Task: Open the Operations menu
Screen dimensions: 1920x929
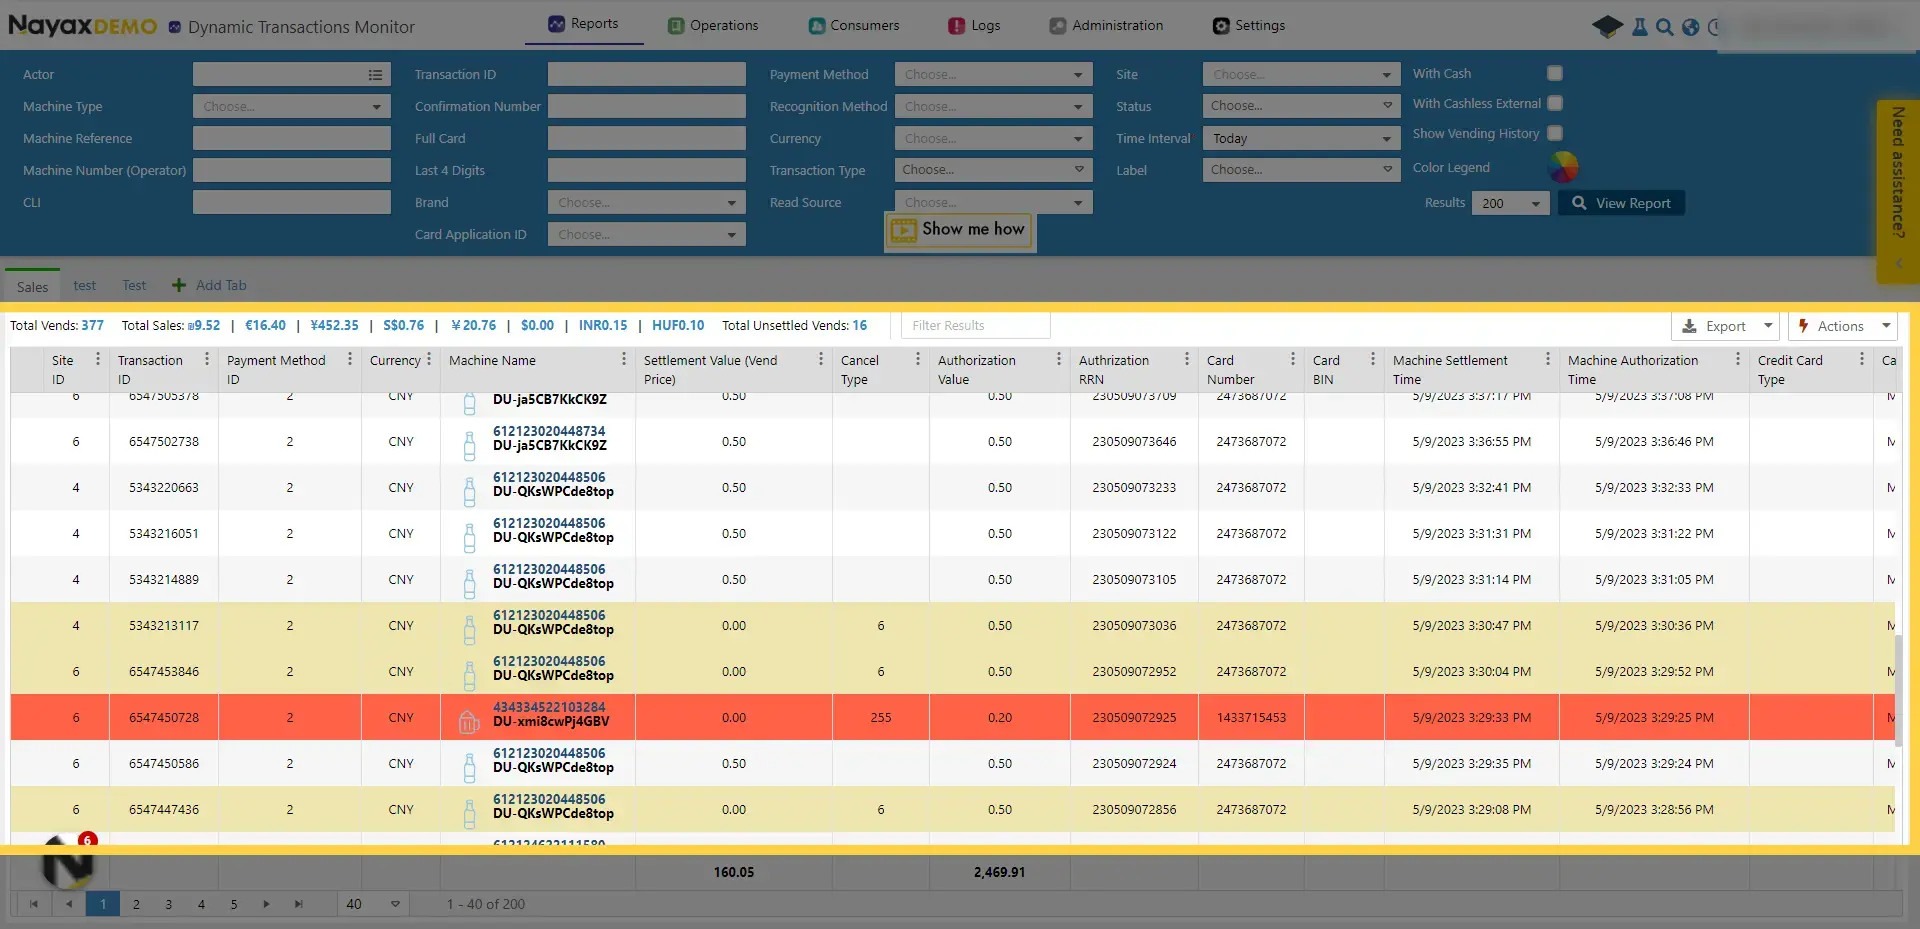Action: pyautogui.click(x=713, y=26)
